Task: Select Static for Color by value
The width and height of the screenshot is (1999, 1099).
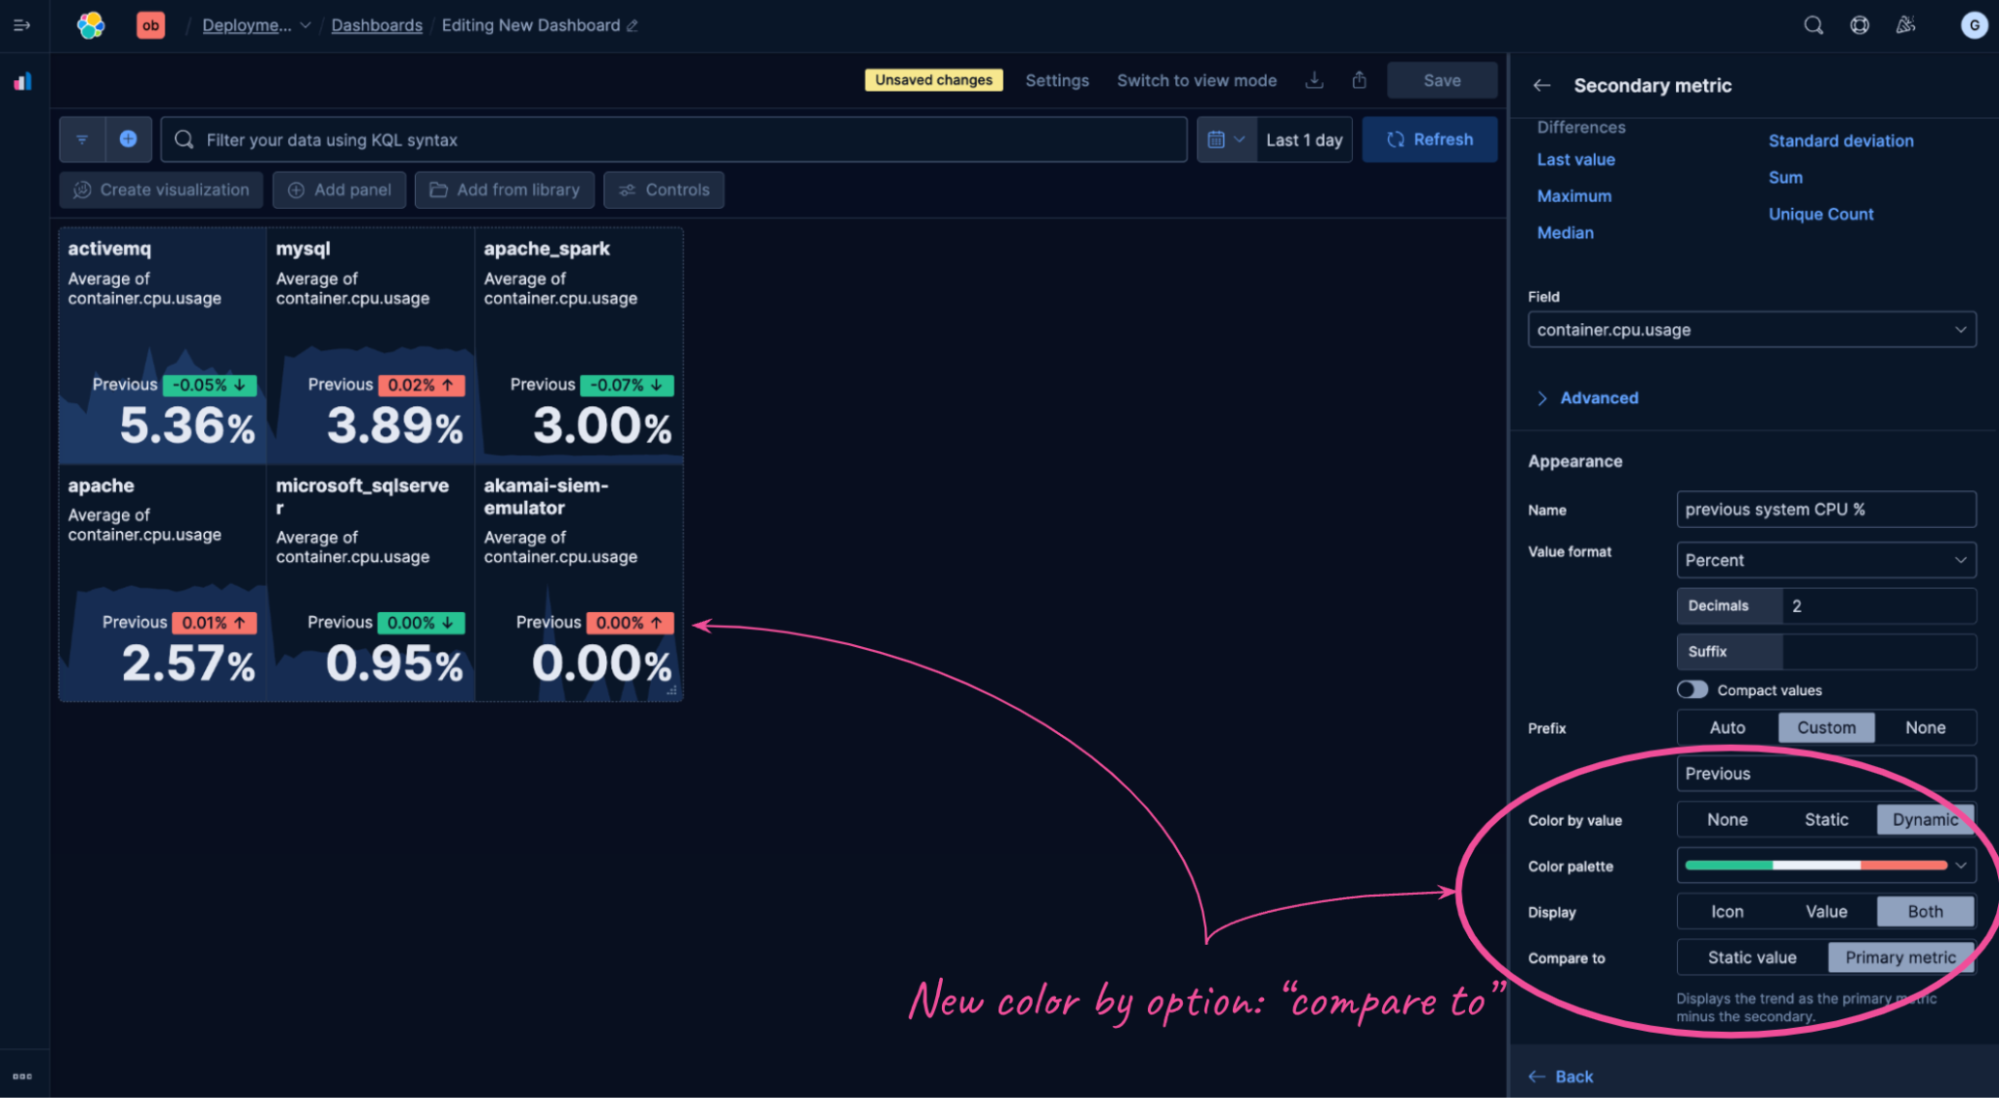Action: point(1825,820)
